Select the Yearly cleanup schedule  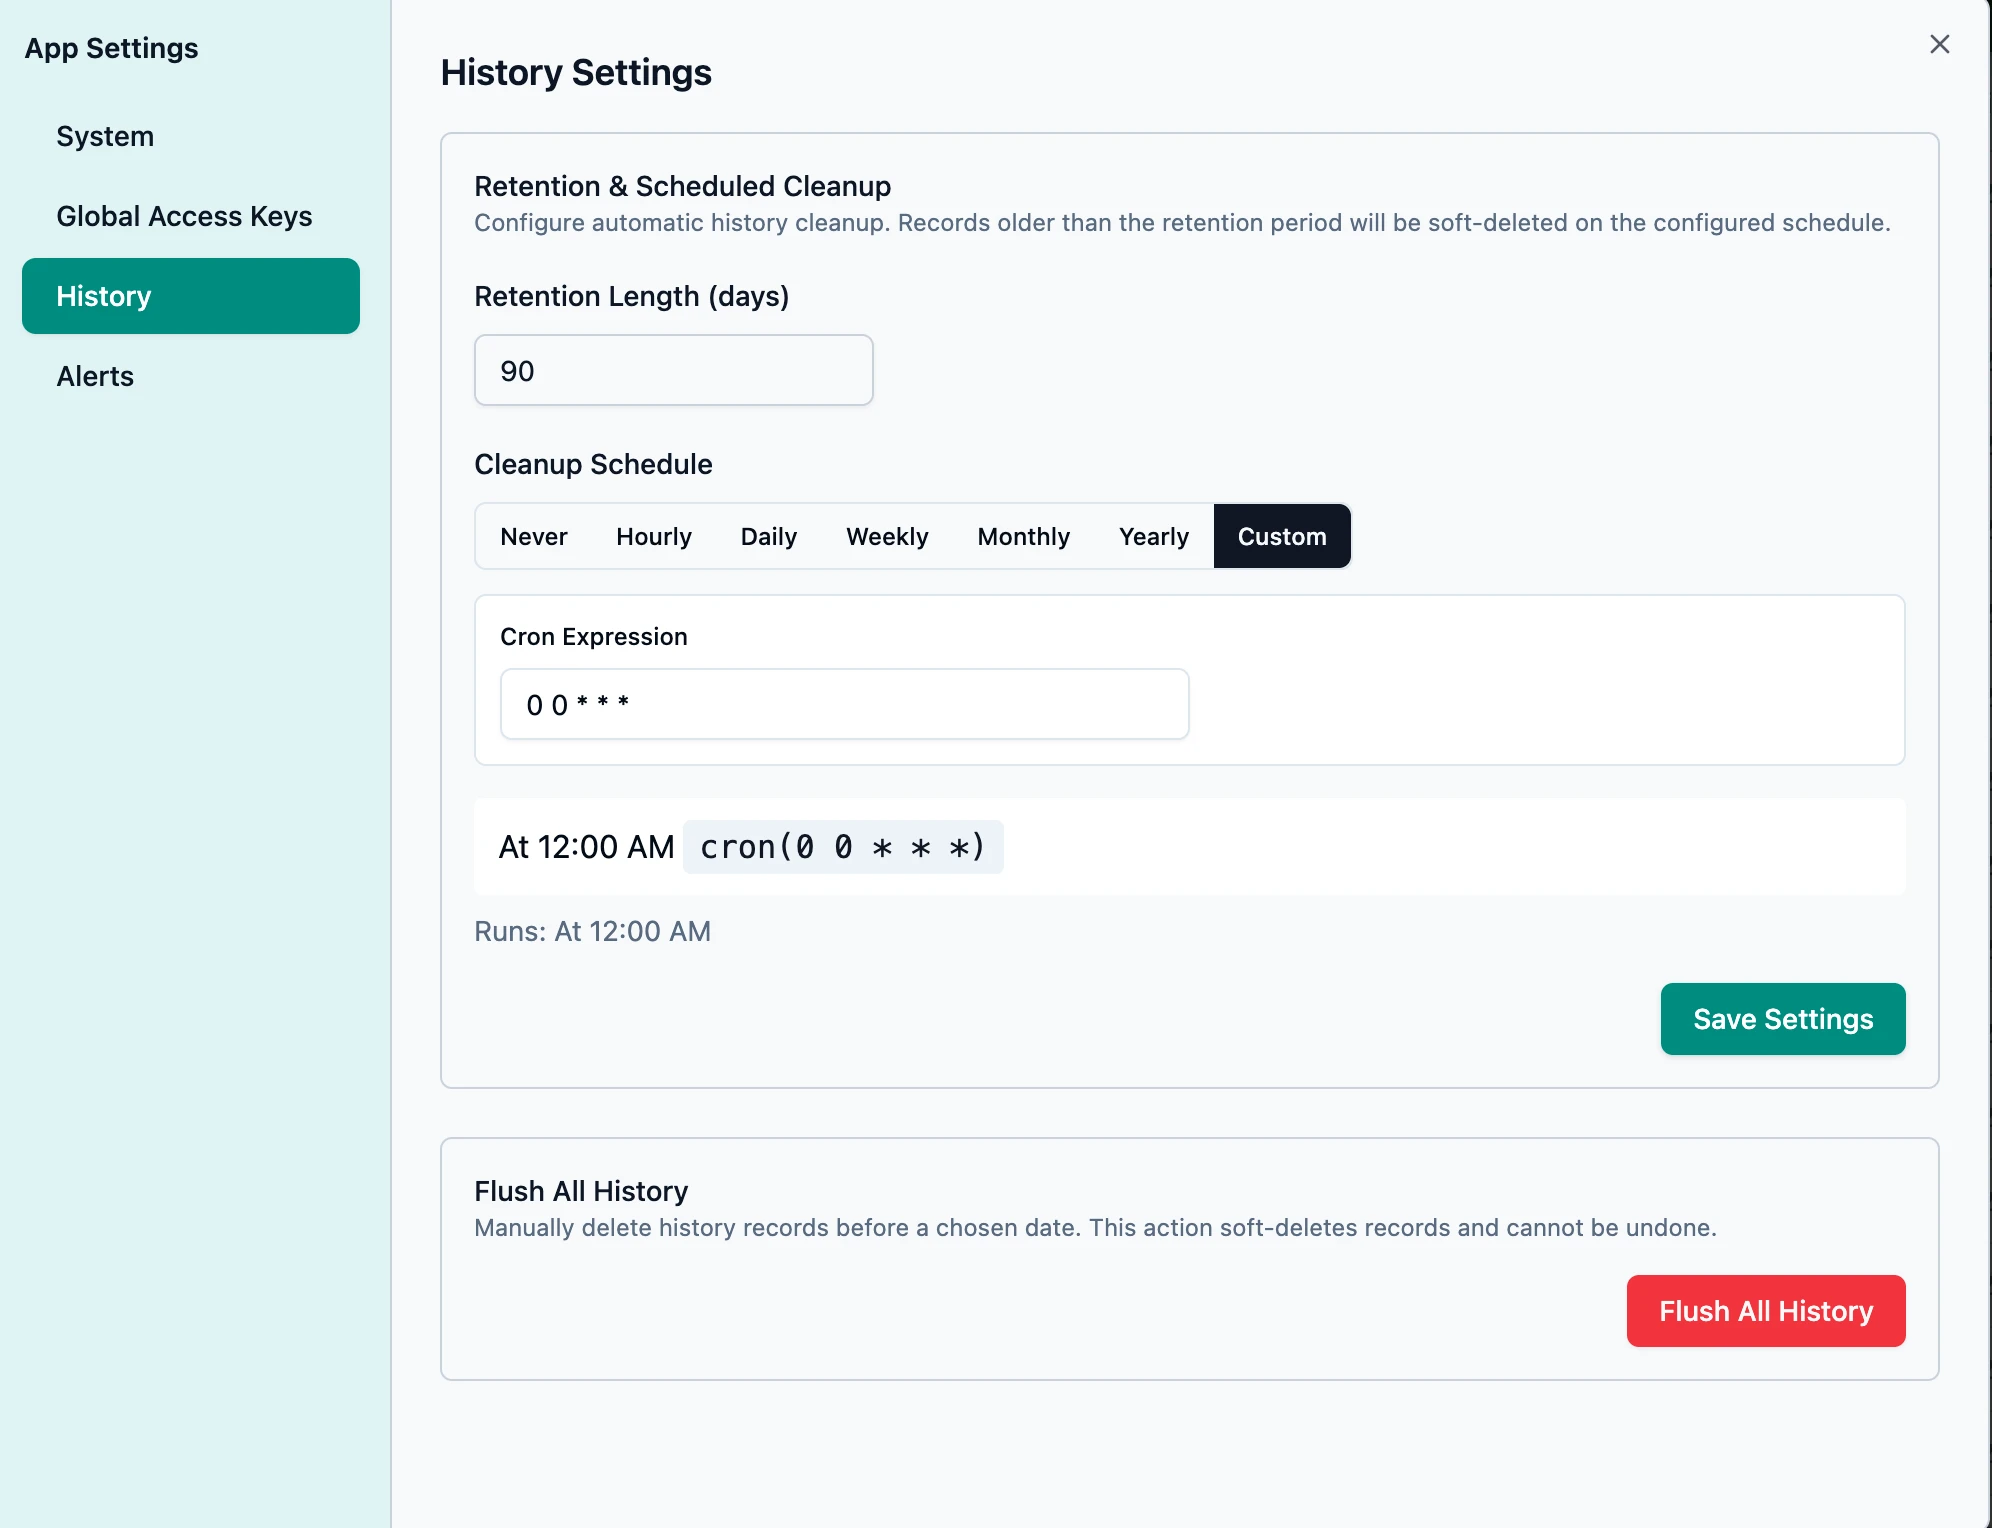(x=1153, y=536)
